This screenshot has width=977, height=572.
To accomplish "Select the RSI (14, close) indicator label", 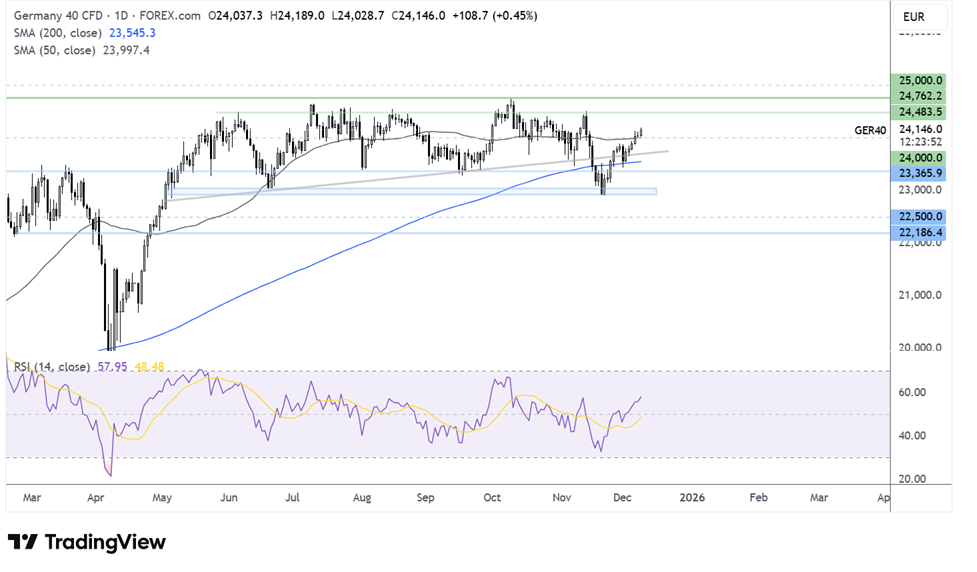I will pyautogui.click(x=50, y=367).
